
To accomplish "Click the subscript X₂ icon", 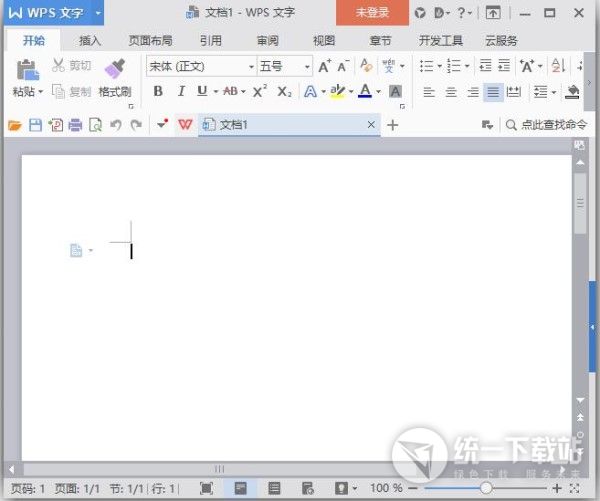I will (x=284, y=91).
